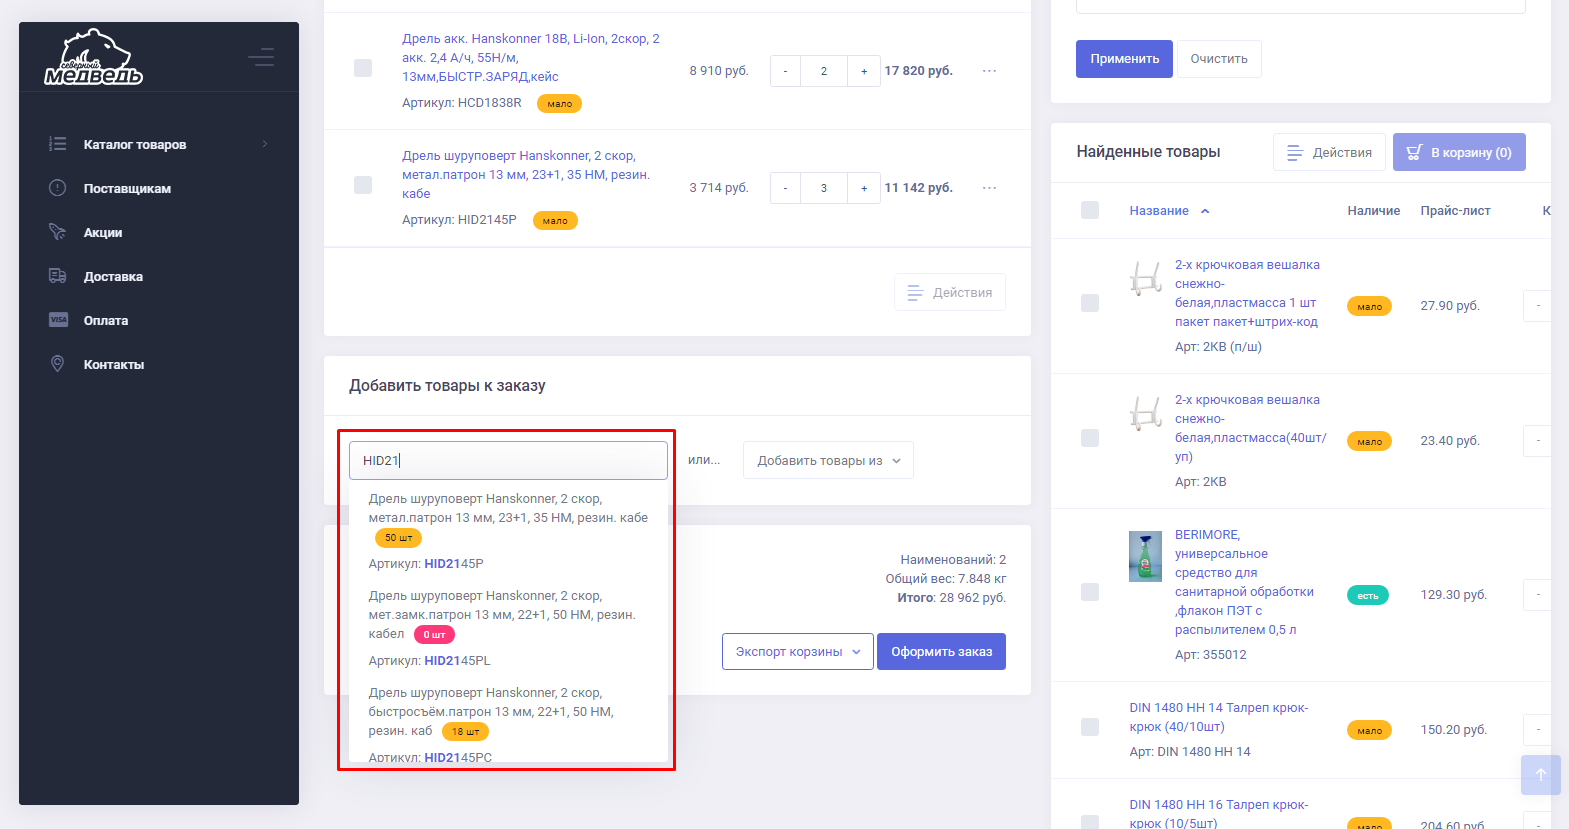Open the DIN 1480 HH 14 Талреп link
Screen dimensions: 1569x829
coord(1219,717)
